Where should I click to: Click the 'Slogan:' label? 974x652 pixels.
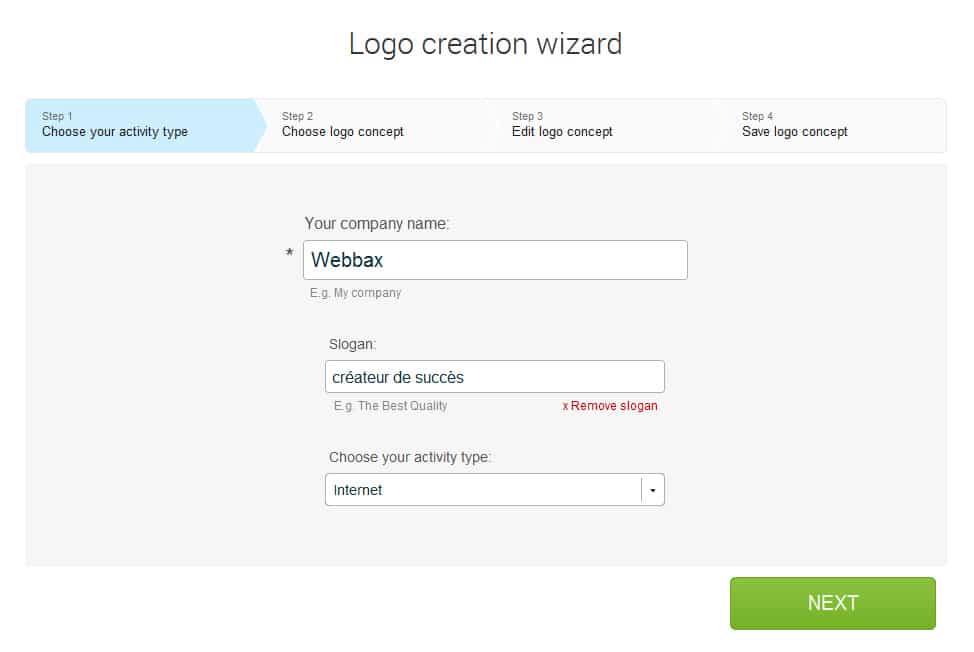(352, 344)
